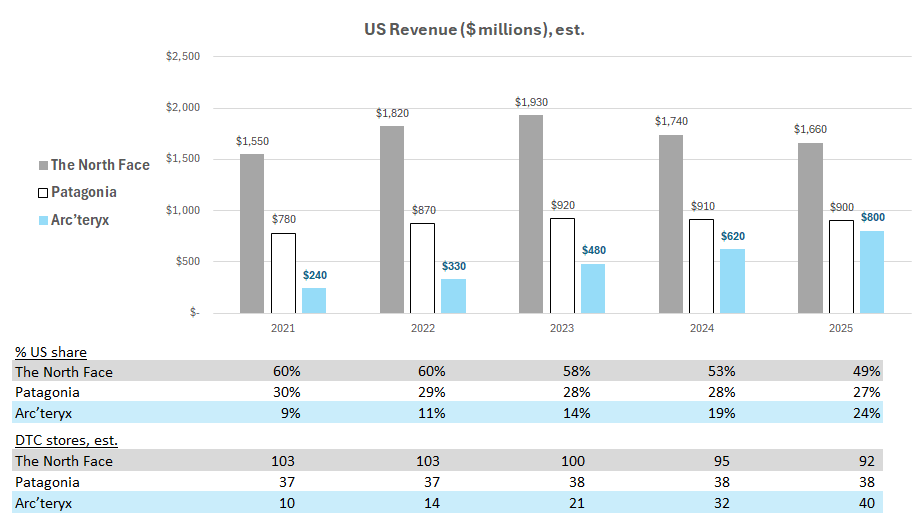
Task: Select the 24% cell for Arc'teryx
Action: click(867, 413)
